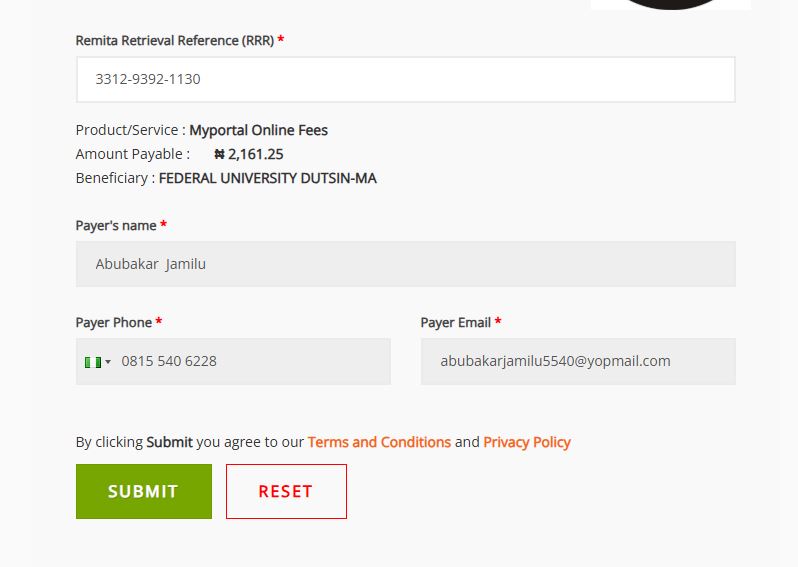Open the Privacy Policy link

[527, 442]
